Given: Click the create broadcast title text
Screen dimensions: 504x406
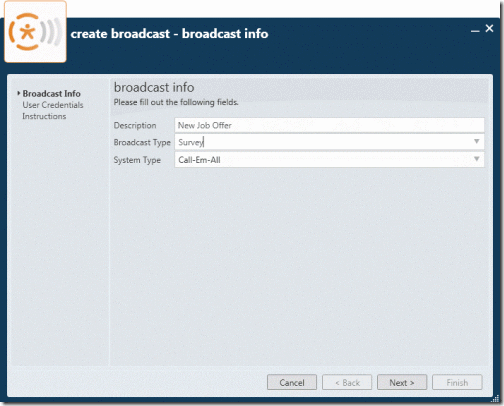Looking at the screenshot, I should [x=169, y=34].
